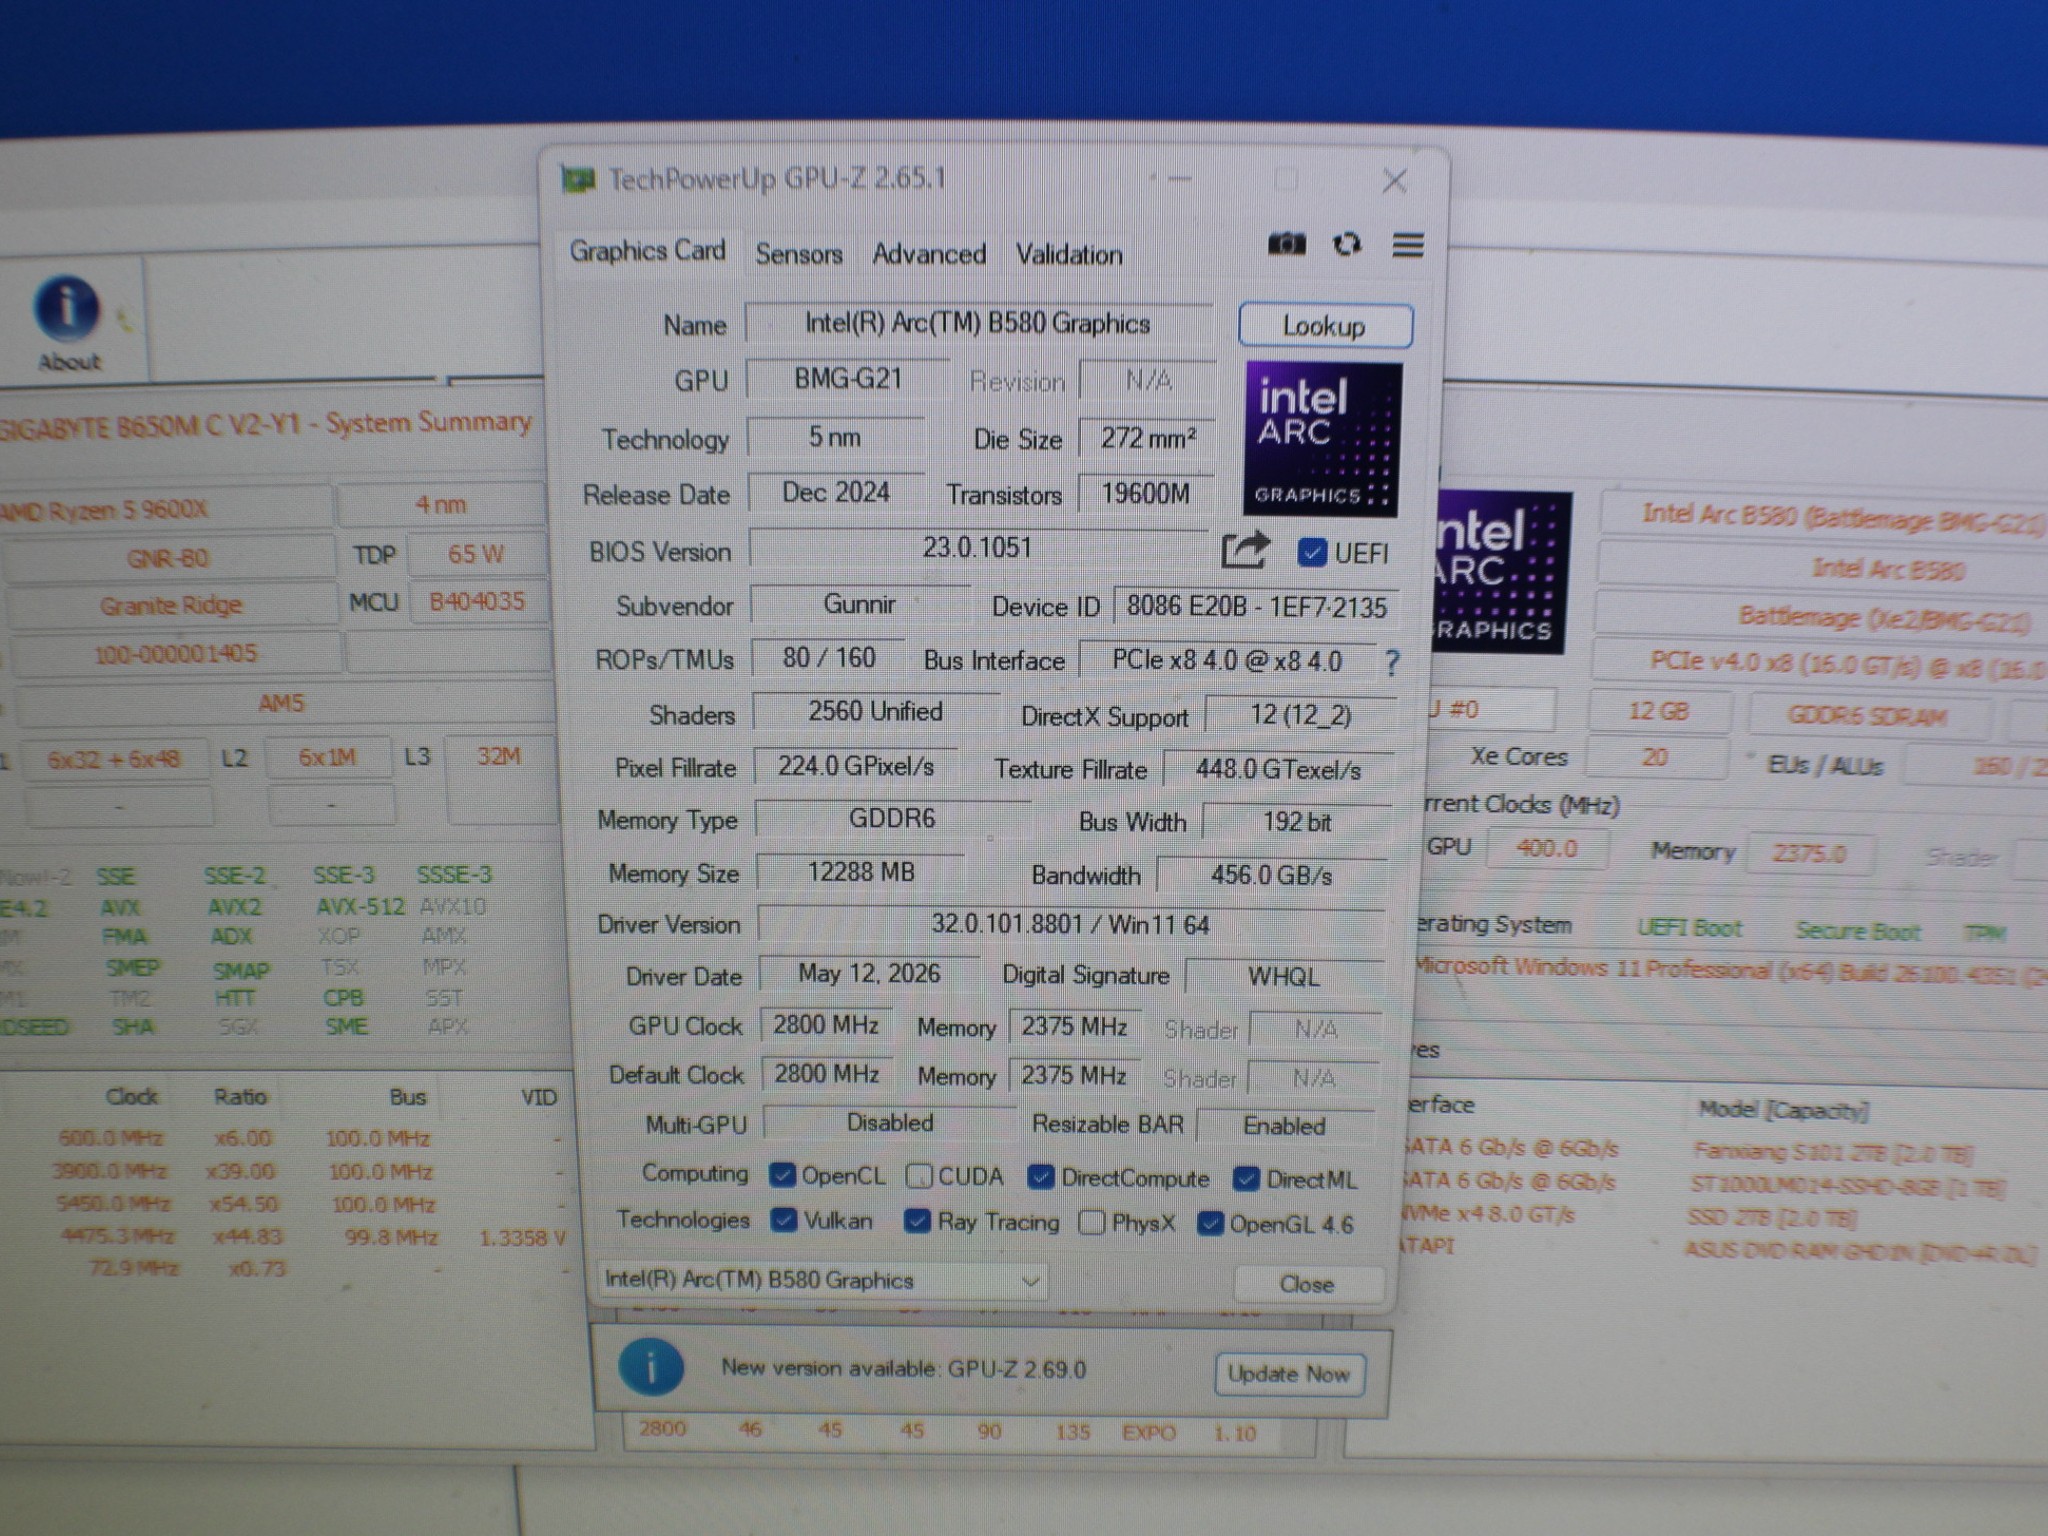Click the Bus Interface question mark
2048x1536 pixels.
tap(1392, 661)
